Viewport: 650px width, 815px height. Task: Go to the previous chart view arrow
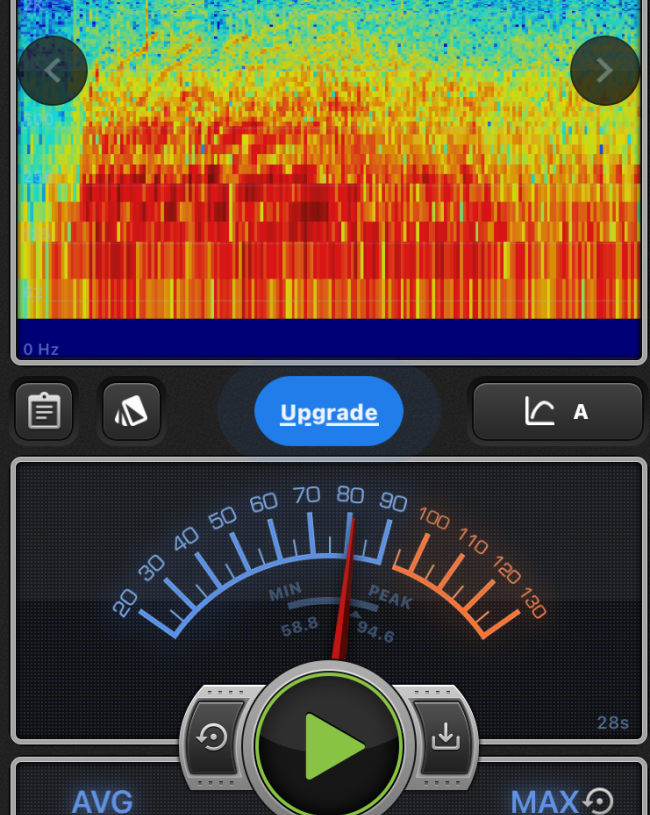point(53,70)
